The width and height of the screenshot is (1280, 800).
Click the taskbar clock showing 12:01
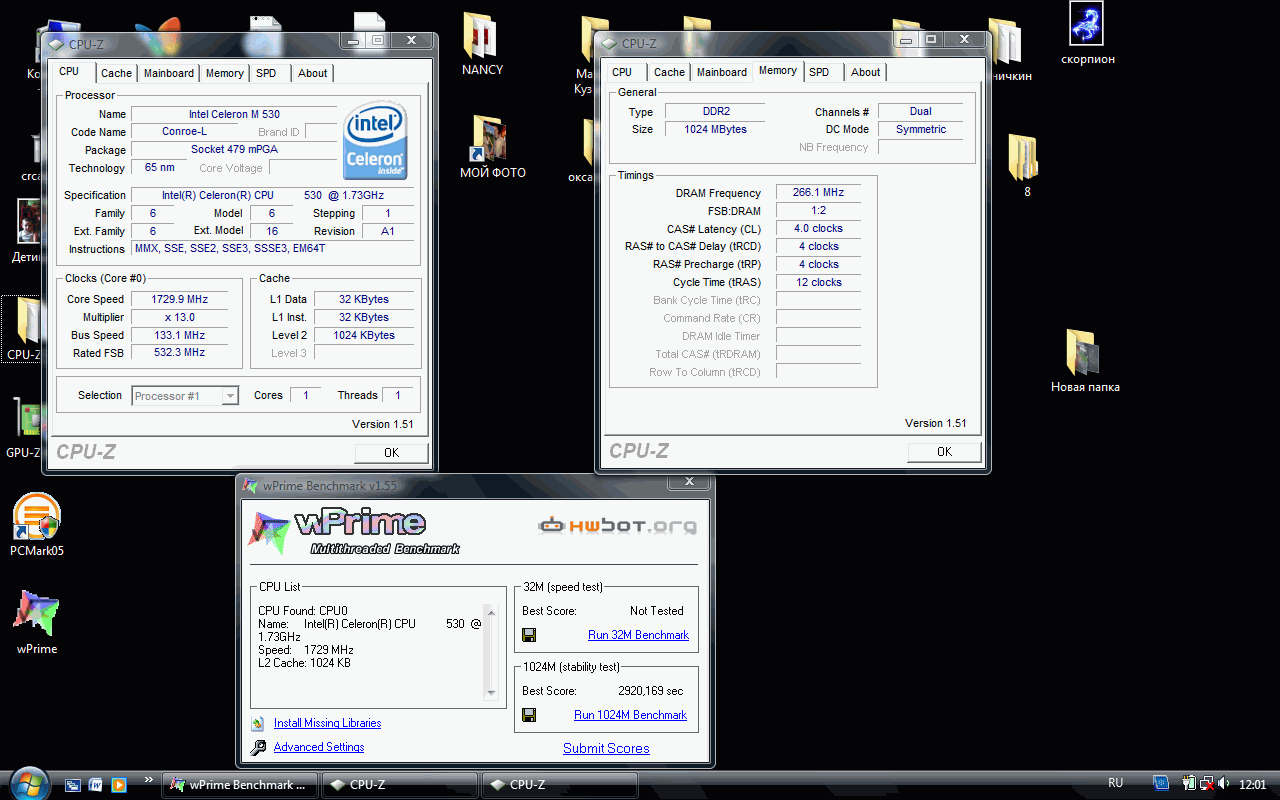pyautogui.click(x=1253, y=784)
